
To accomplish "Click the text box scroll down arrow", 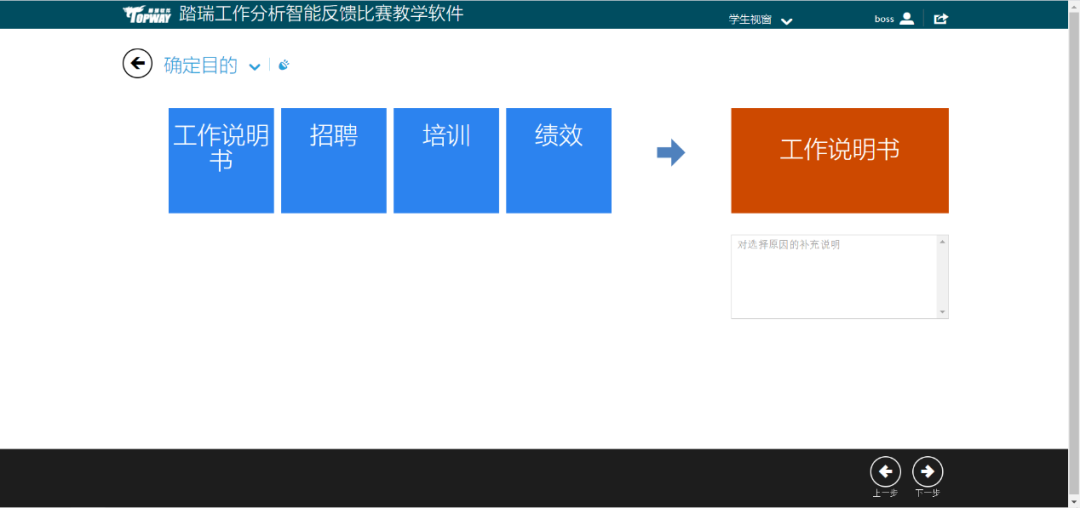I will tap(942, 312).
